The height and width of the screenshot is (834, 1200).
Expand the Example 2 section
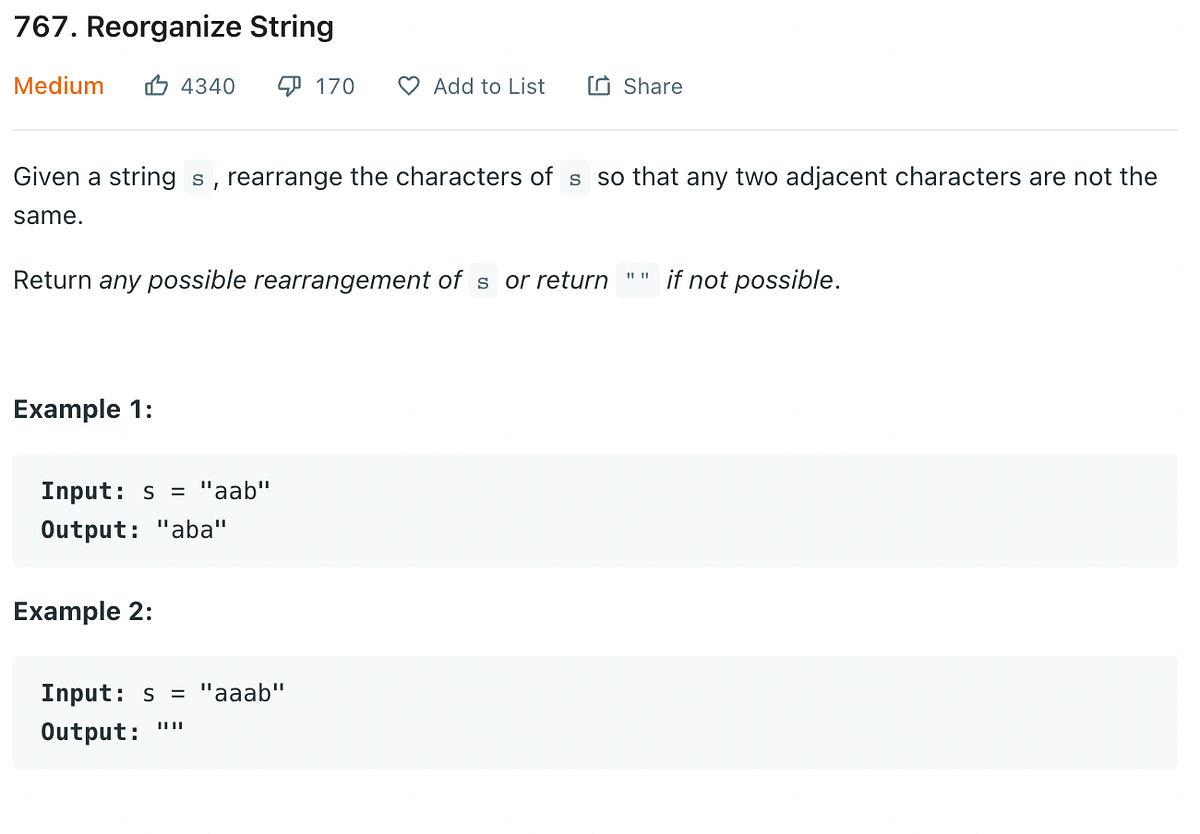click(x=83, y=611)
